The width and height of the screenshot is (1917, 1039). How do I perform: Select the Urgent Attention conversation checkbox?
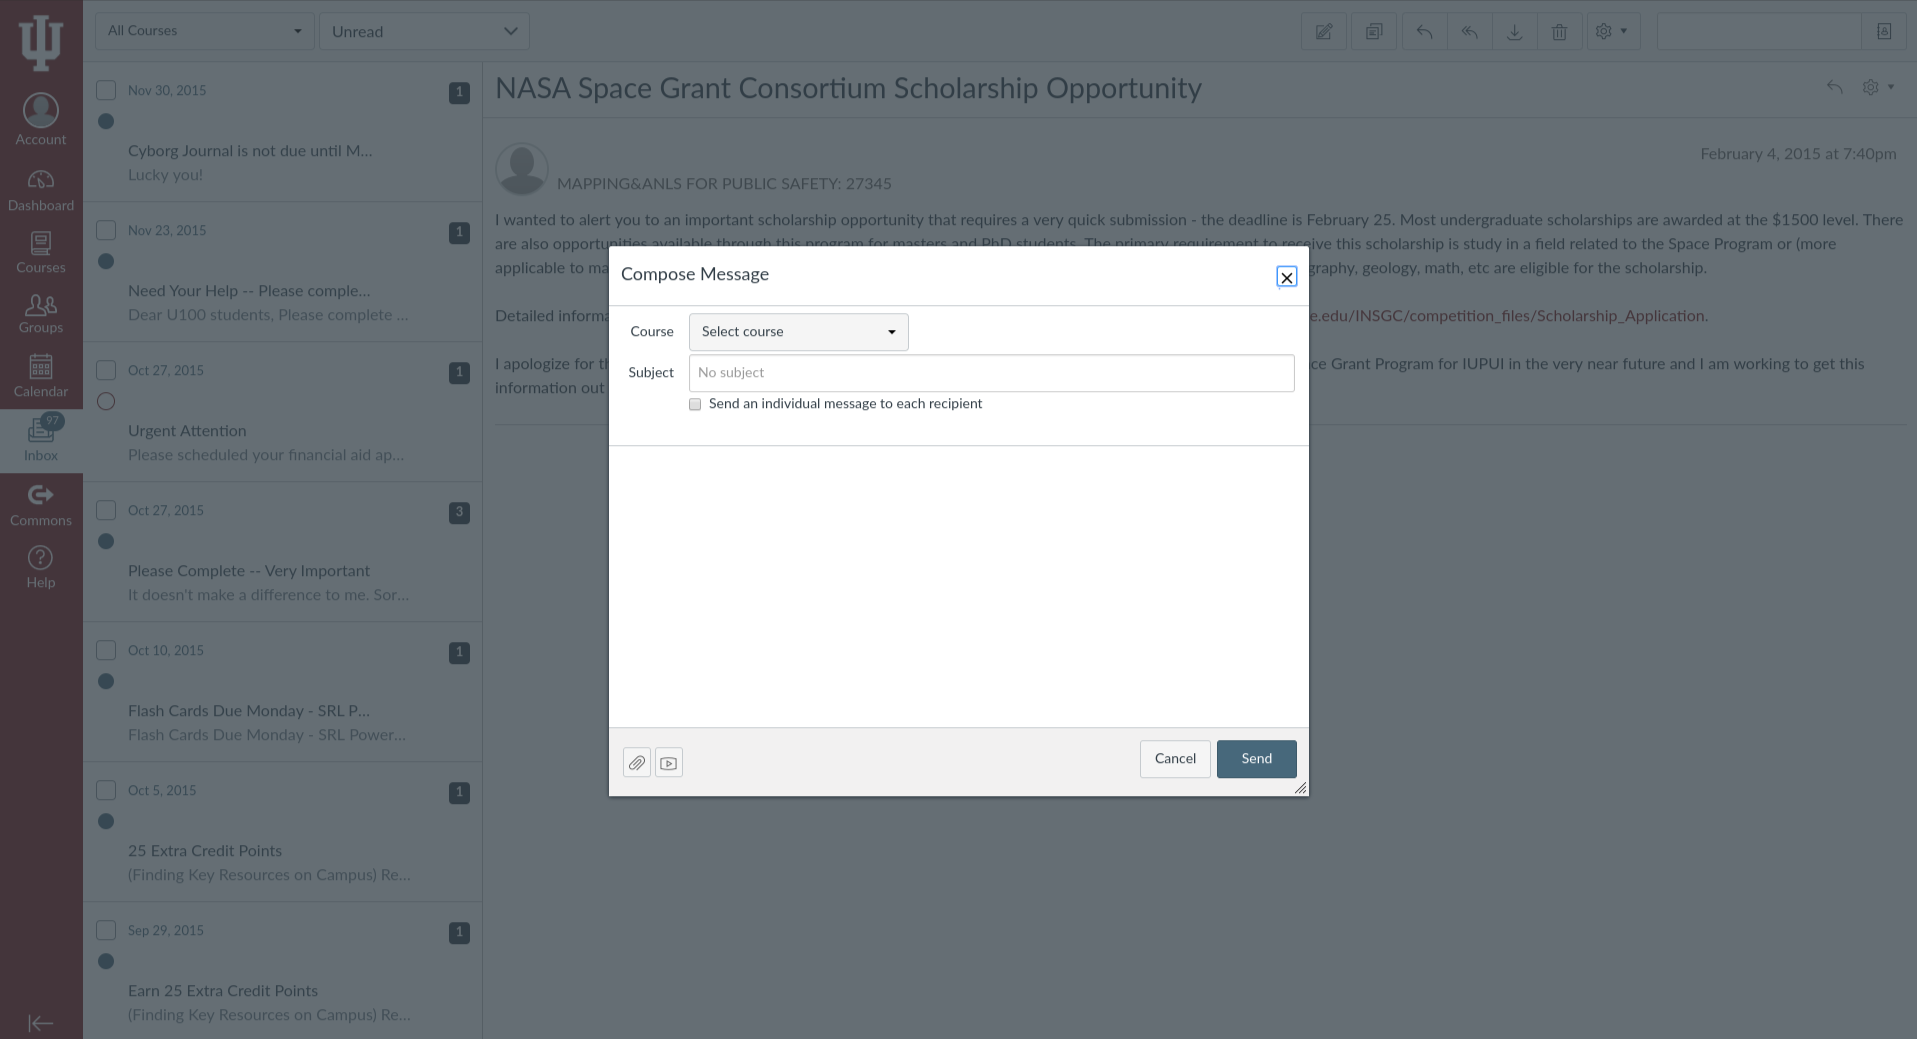coord(106,370)
